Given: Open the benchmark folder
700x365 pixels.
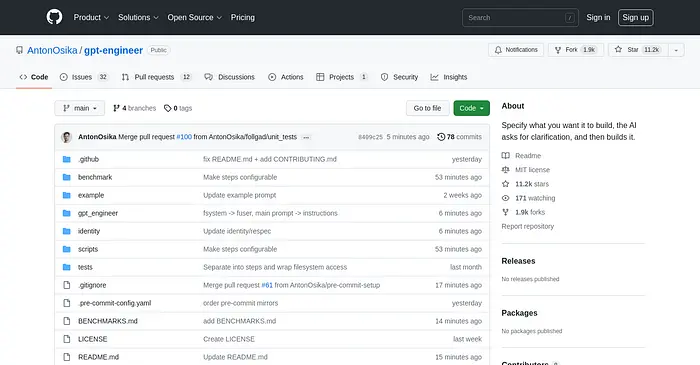Looking at the screenshot, I should 95,177.
